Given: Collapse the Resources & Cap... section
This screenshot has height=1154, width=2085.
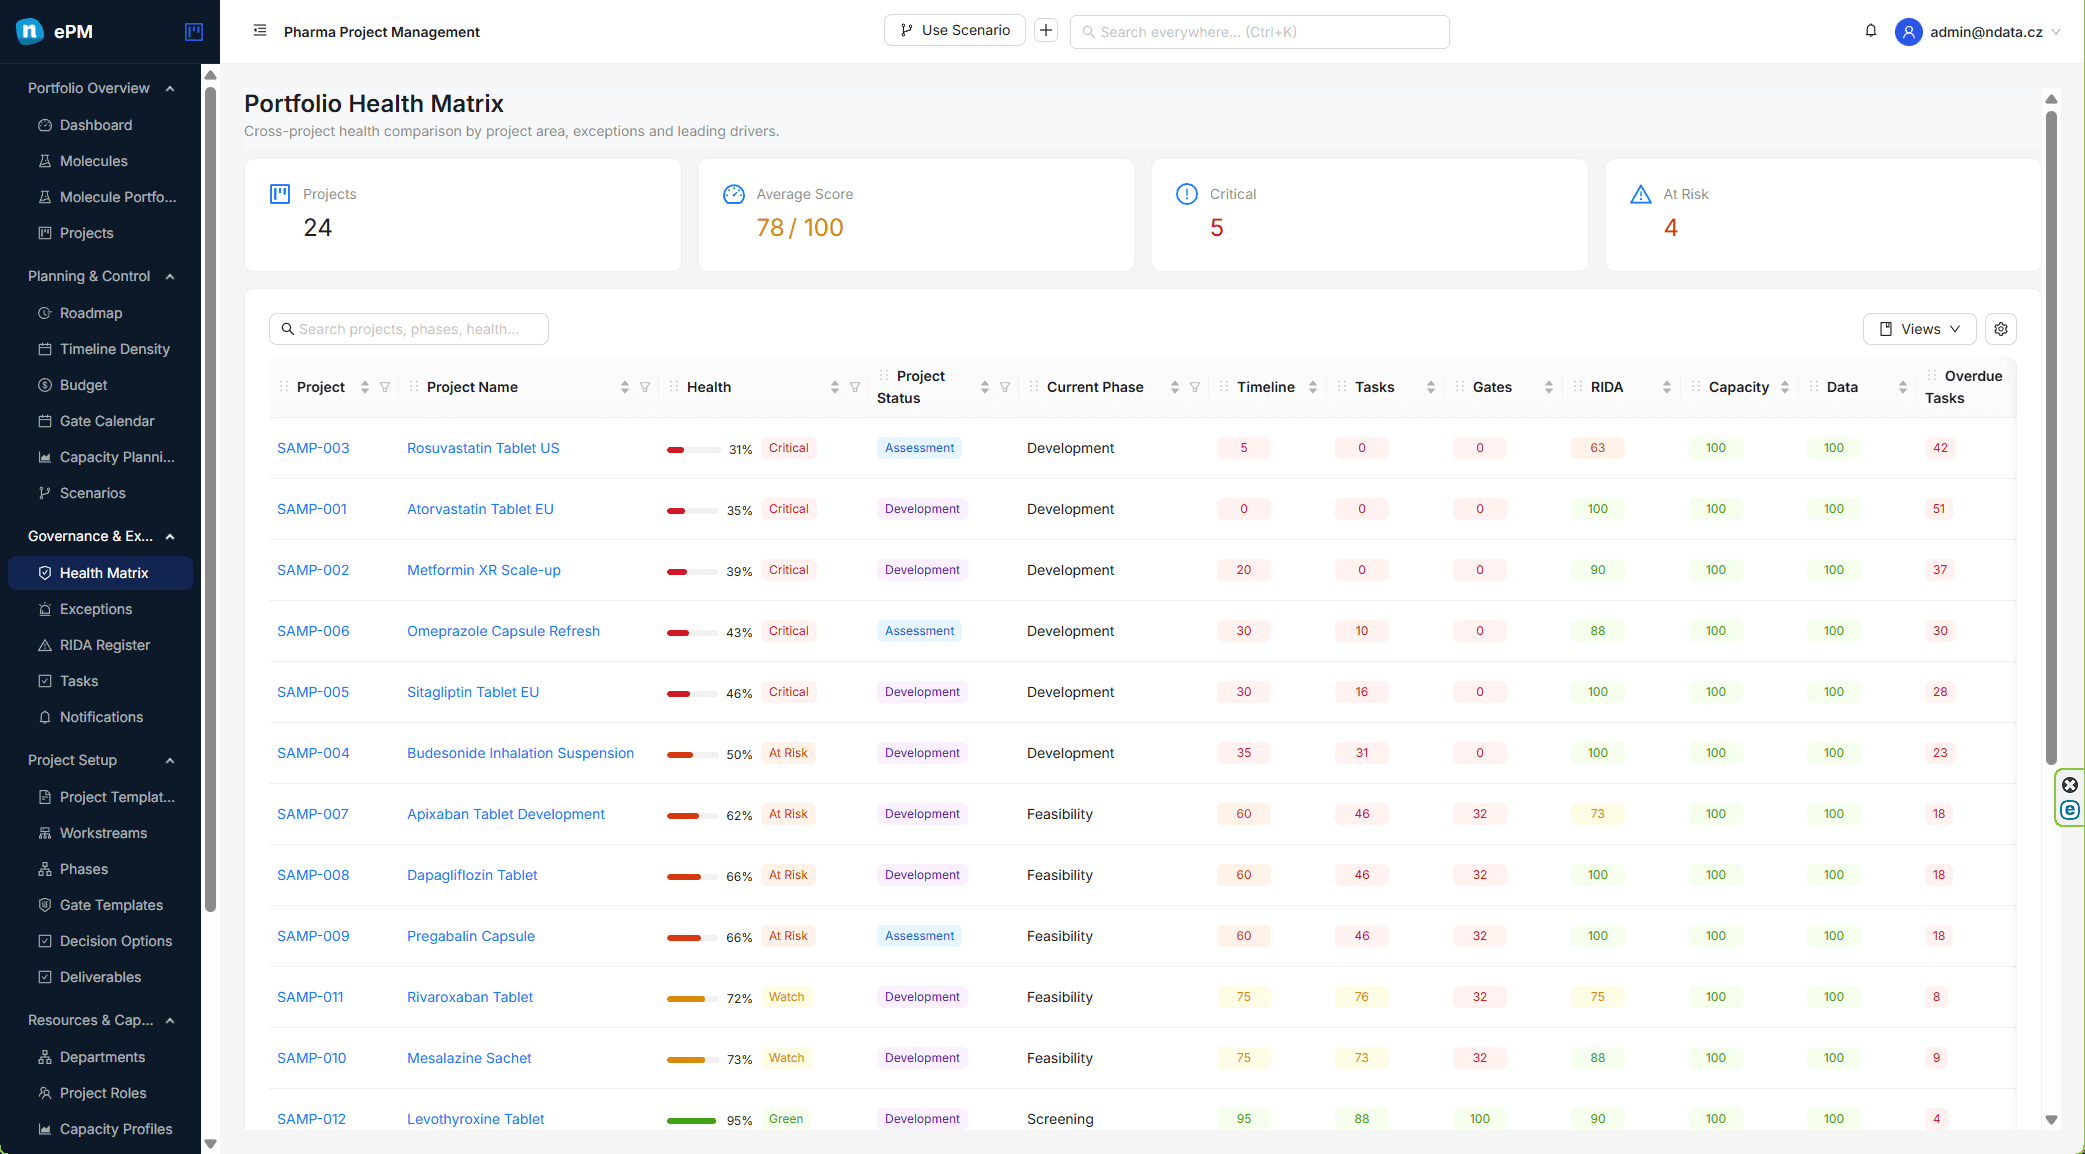Looking at the screenshot, I should (x=170, y=1020).
